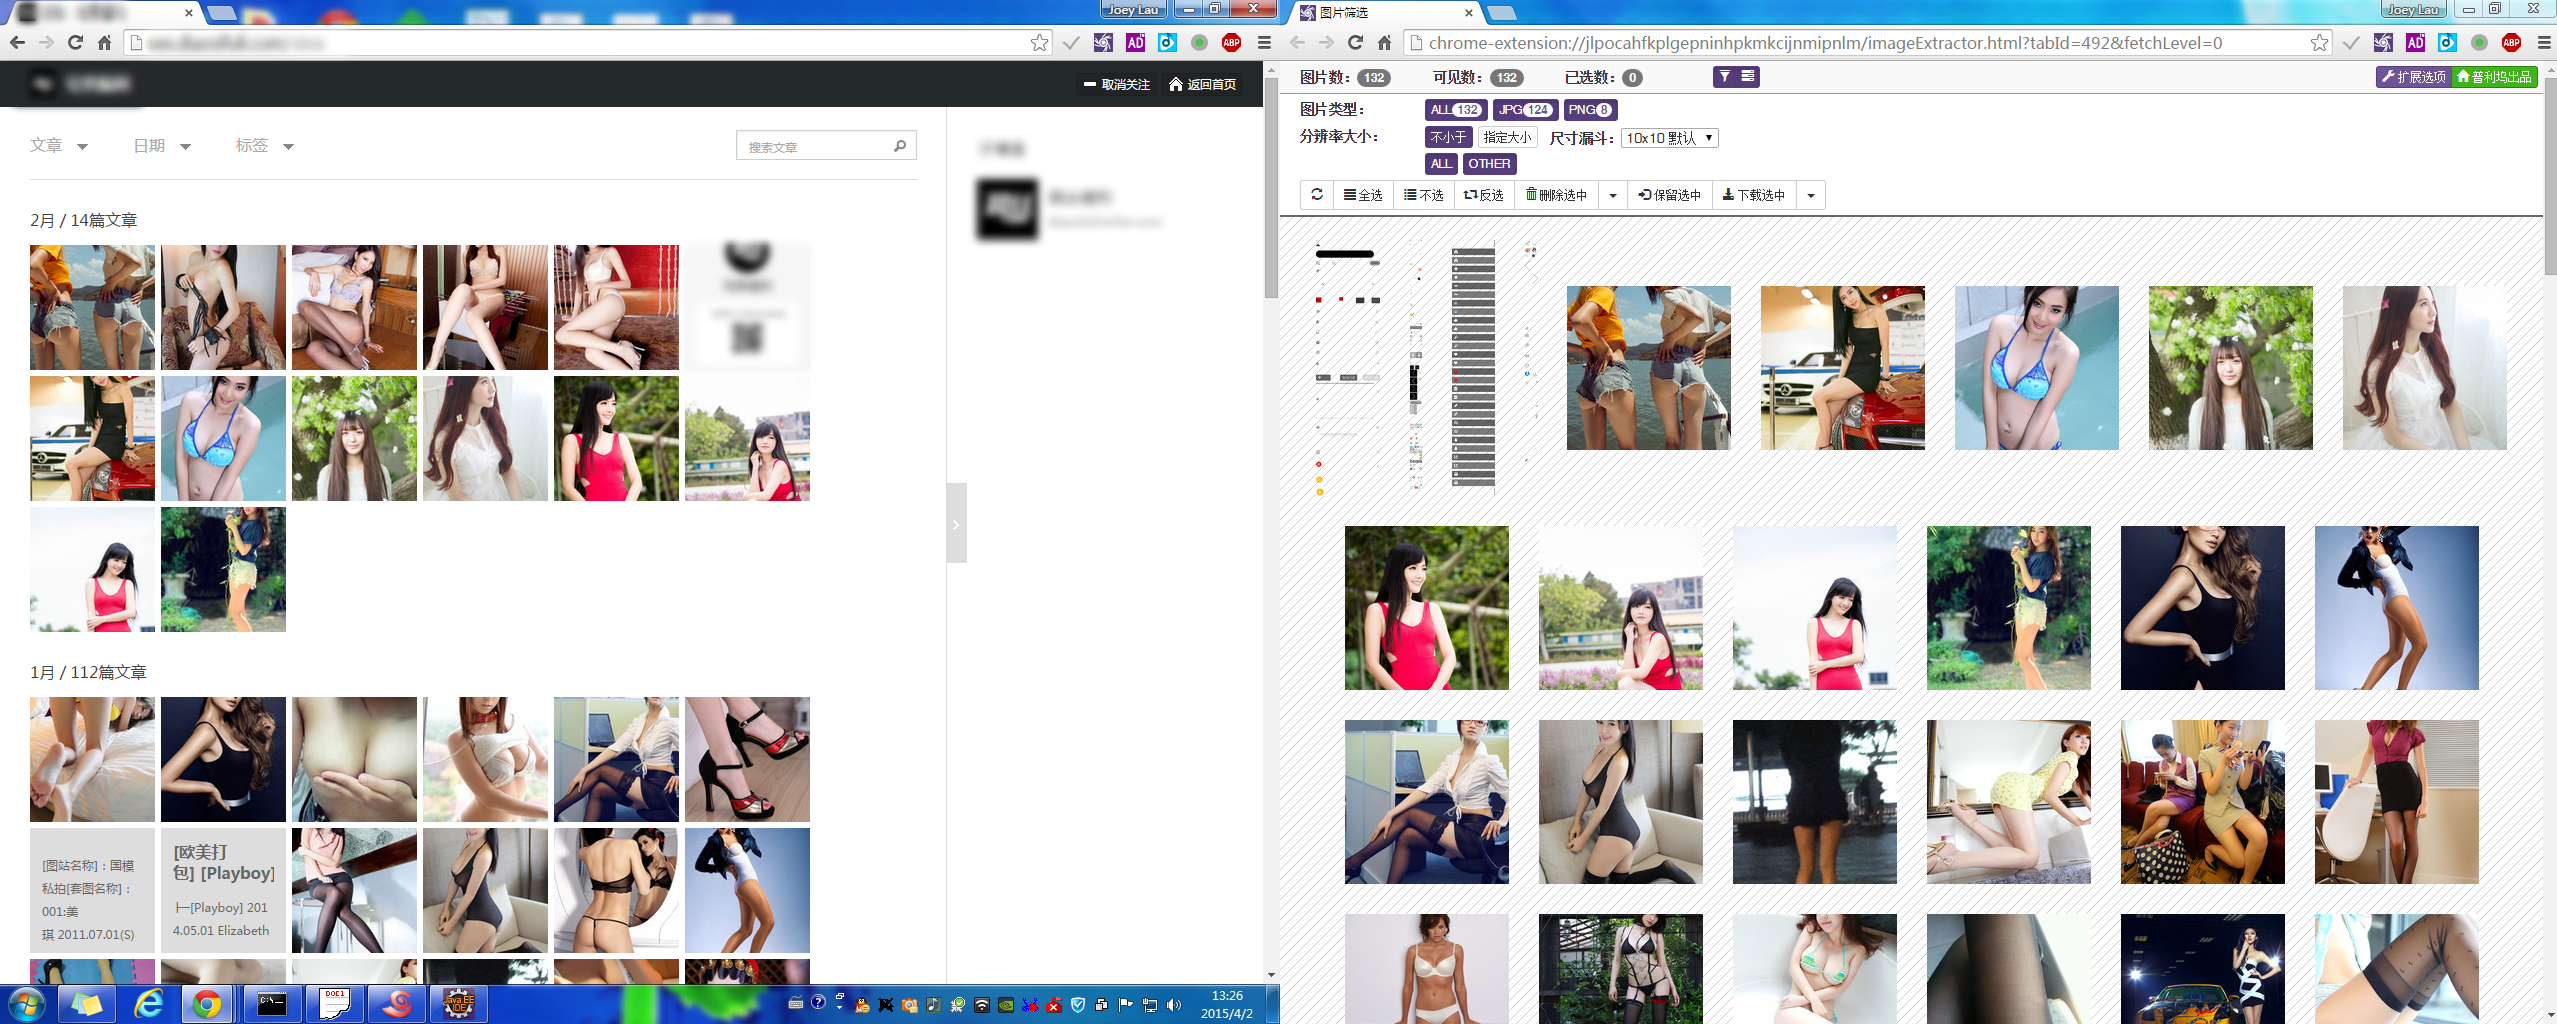This screenshot has height=1024, width=2557.
Task: Toggle the JPG 124 image type filter
Action: [1525, 110]
